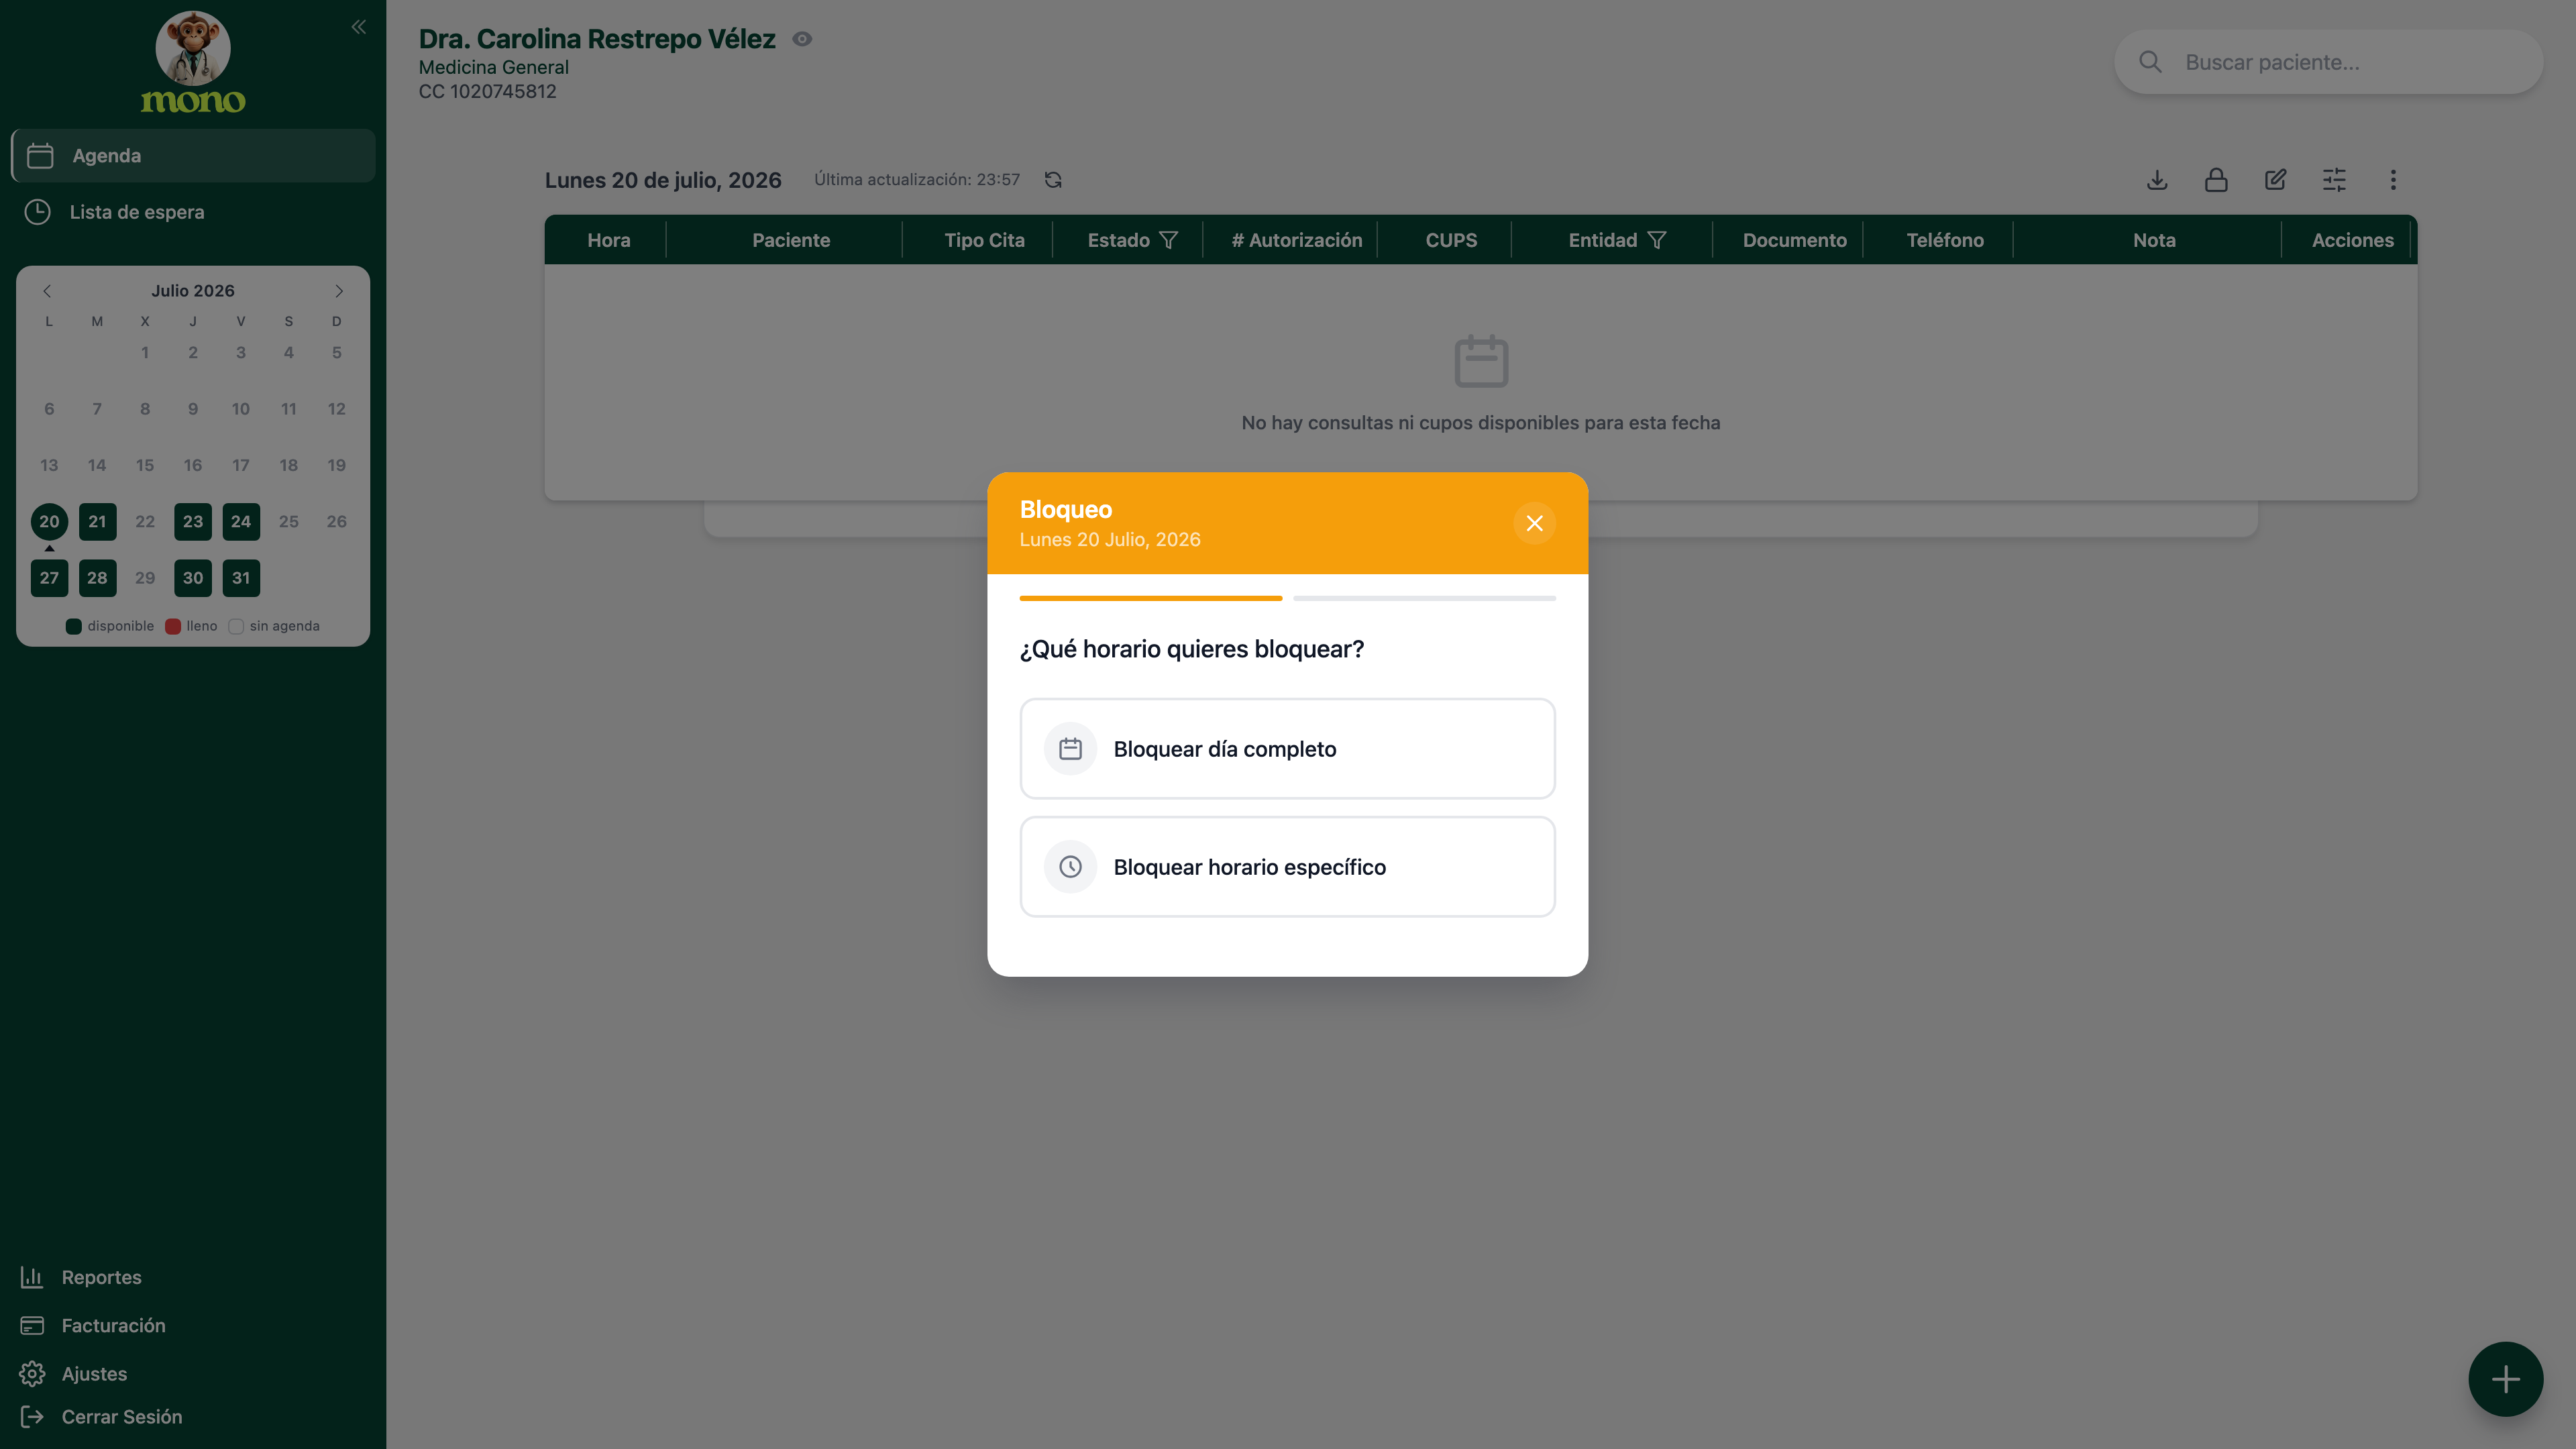Focus the Buscar paciente search field
Screen dimensions: 2576x1449
[2329, 62]
